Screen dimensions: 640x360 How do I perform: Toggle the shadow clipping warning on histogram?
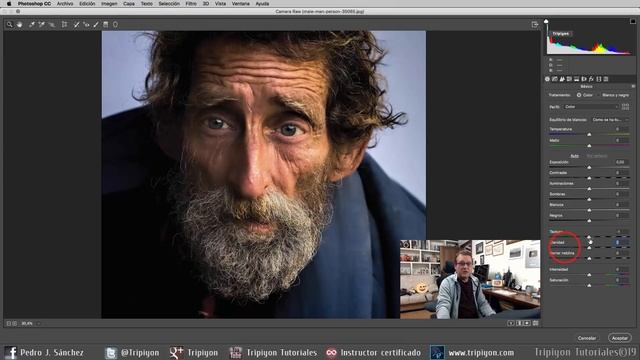click(546, 21)
